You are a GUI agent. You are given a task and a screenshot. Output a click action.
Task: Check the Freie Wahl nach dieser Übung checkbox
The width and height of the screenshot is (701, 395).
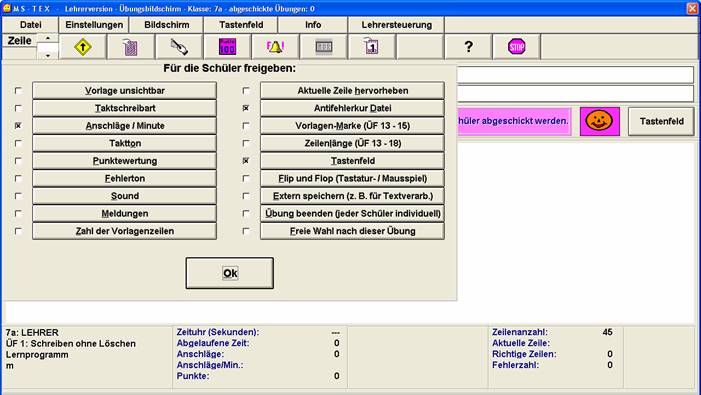246,231
